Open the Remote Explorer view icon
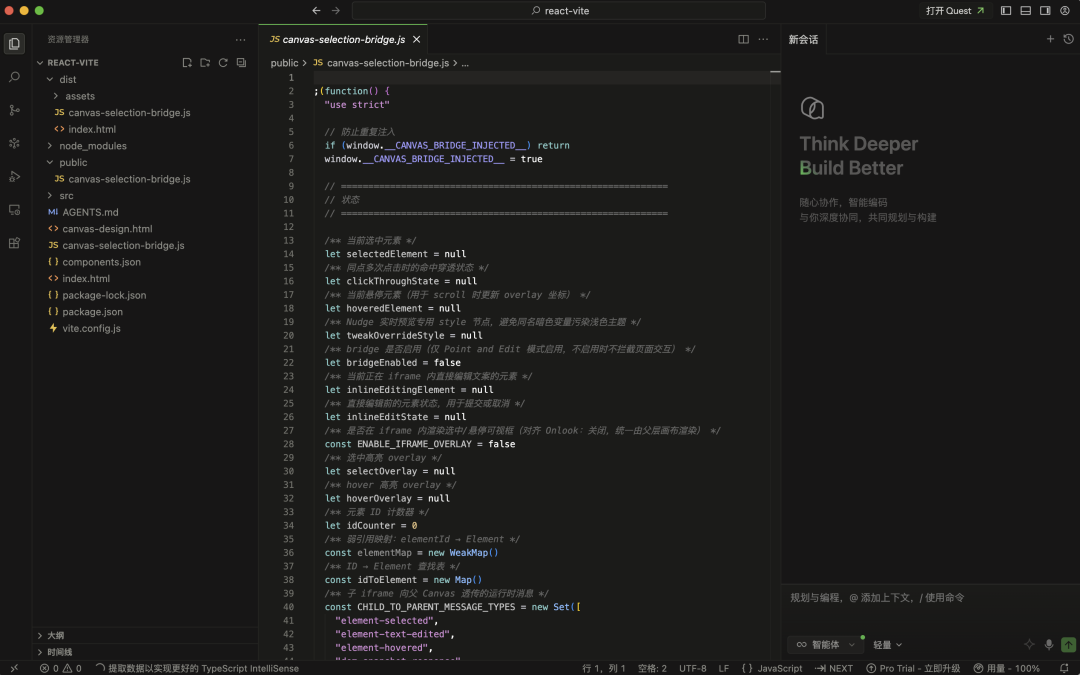Viewport: 1080px width, 675px height. click(14, 209)
